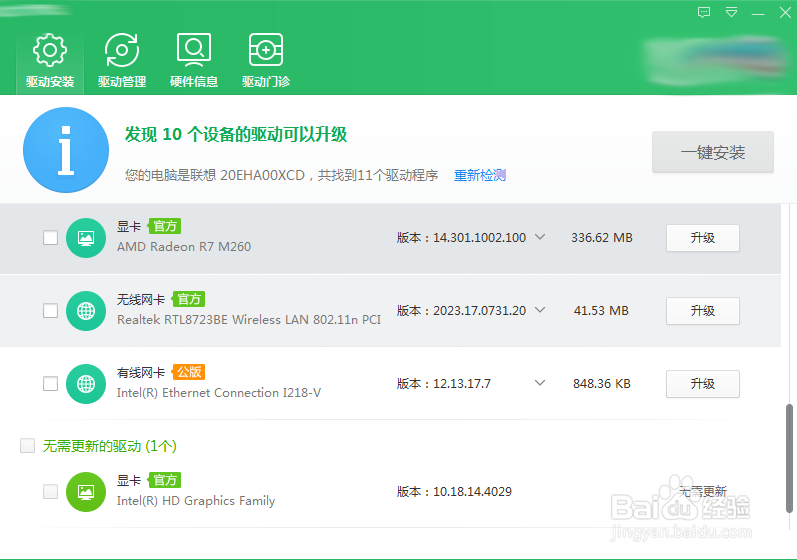Viewport: 797px width, 560px height.
Task: Open the title bar dropdown menu icon
Action: (731, 13)
